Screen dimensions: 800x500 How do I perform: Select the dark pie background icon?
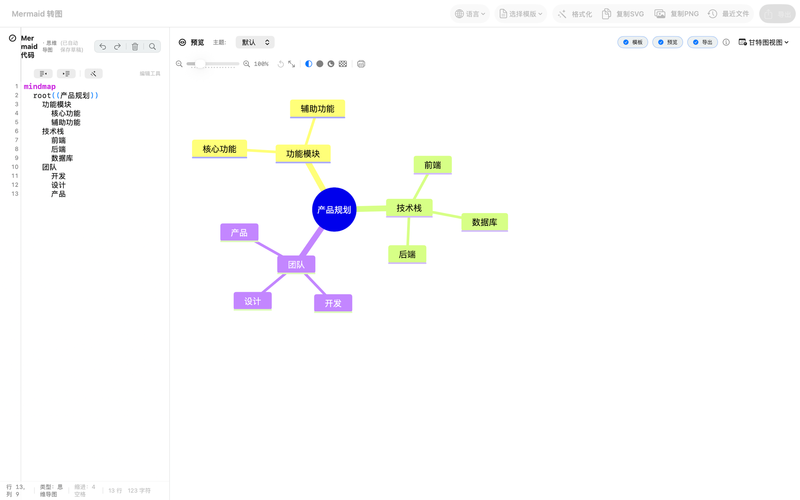[x=331, y=64]
